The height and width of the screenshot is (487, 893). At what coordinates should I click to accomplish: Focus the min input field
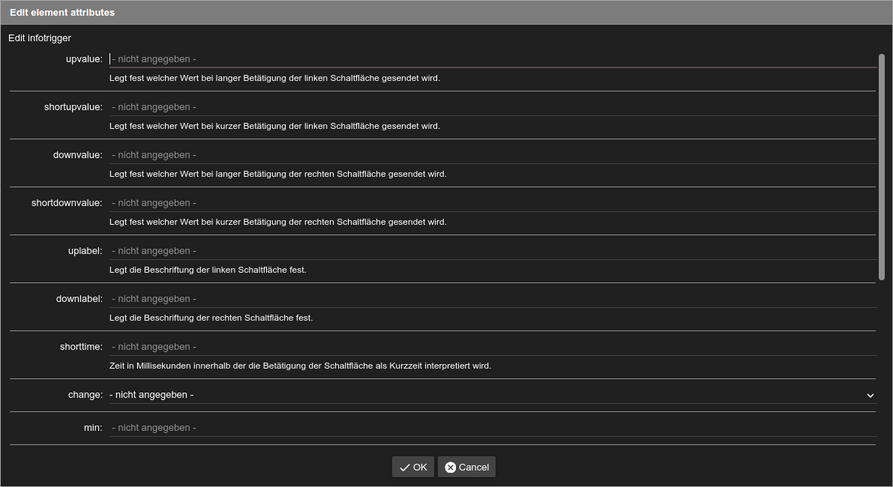pos(493,428)
